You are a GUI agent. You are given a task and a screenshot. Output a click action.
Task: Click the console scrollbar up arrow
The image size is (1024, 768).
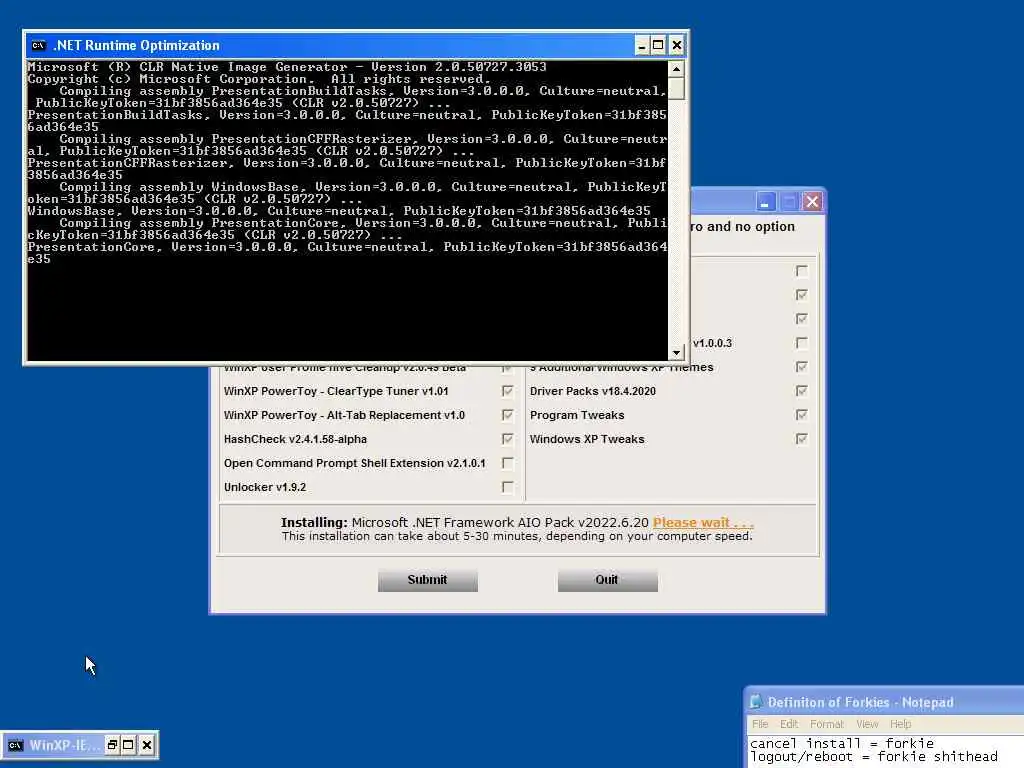(676, 69)
